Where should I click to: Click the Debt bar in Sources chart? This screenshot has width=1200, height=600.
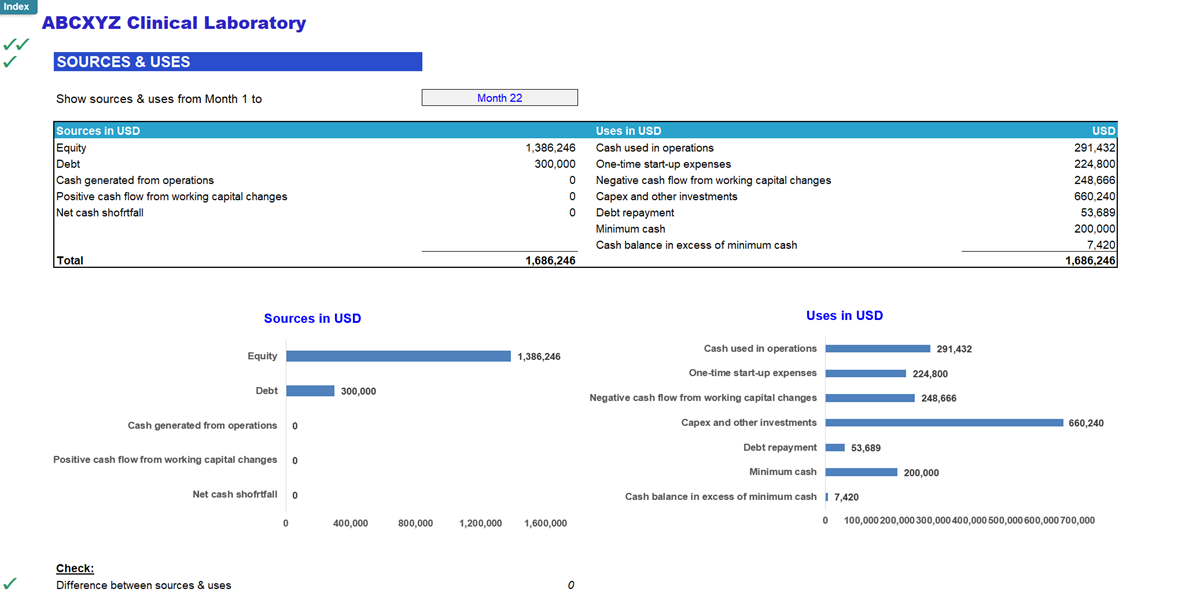pyautogui.click(x=311, y=391)
